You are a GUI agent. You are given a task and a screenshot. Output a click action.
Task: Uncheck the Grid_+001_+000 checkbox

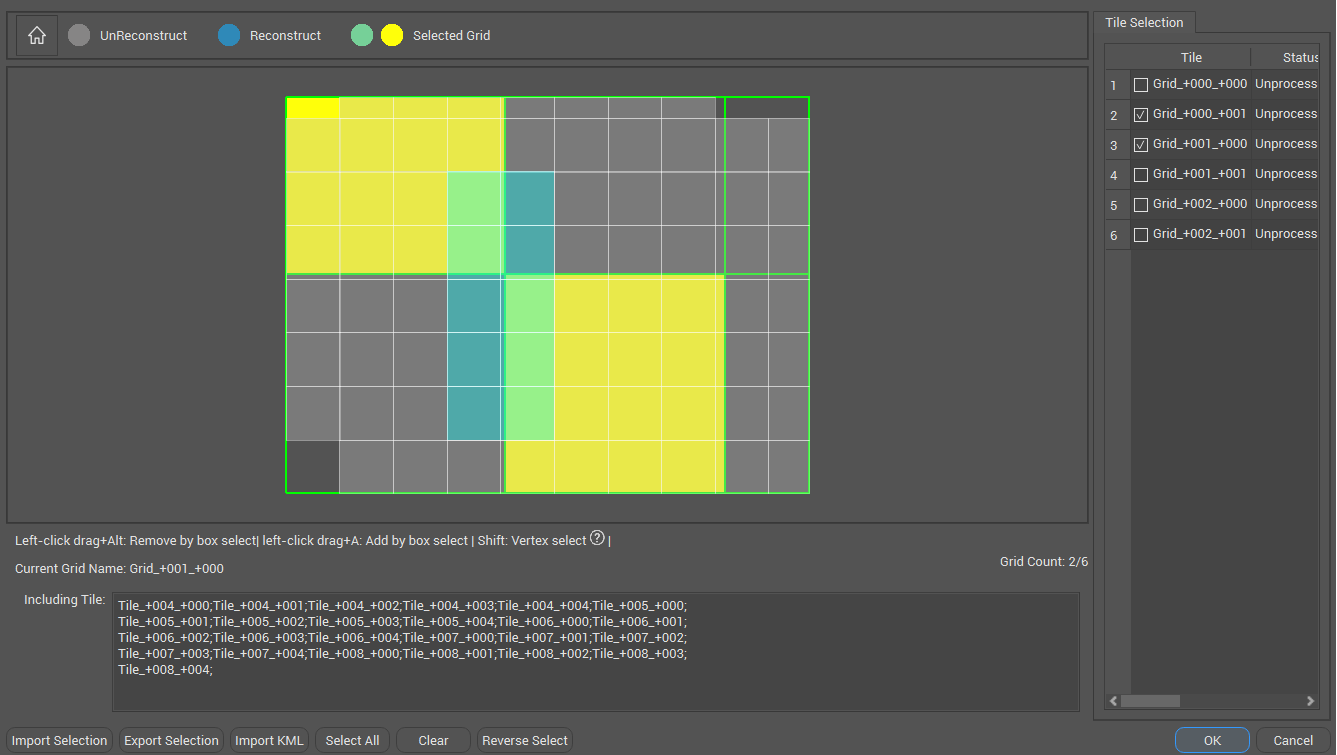pyautogui.click(x=1141, y=145)
